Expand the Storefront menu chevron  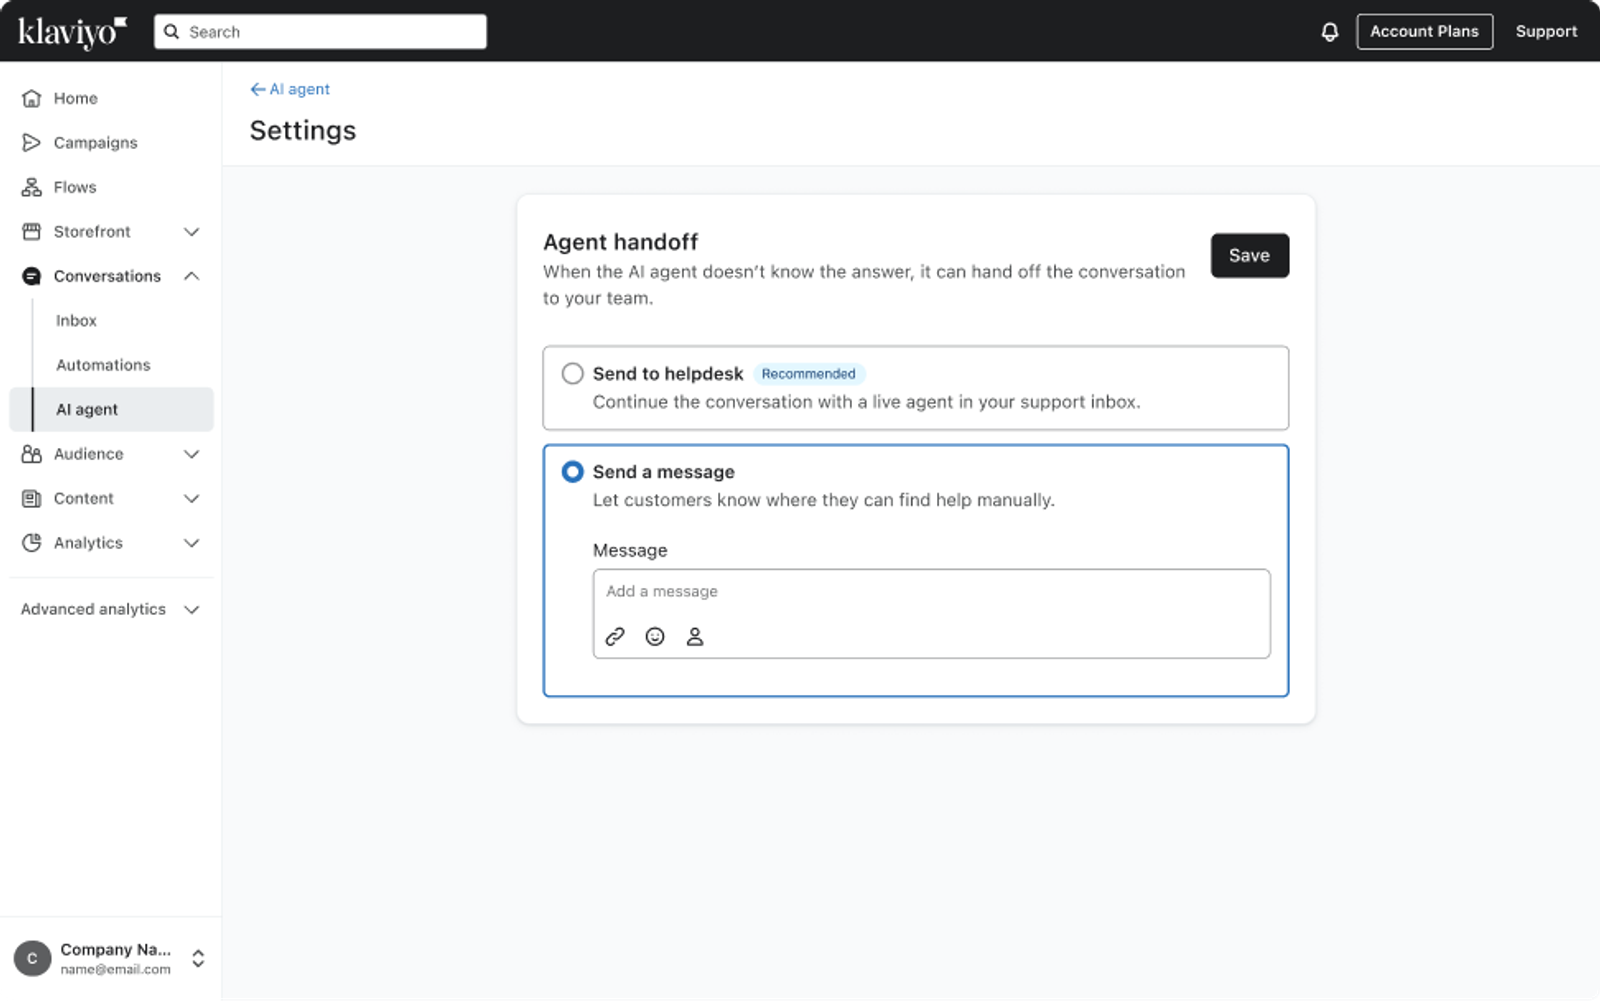[x=192, y=232]
